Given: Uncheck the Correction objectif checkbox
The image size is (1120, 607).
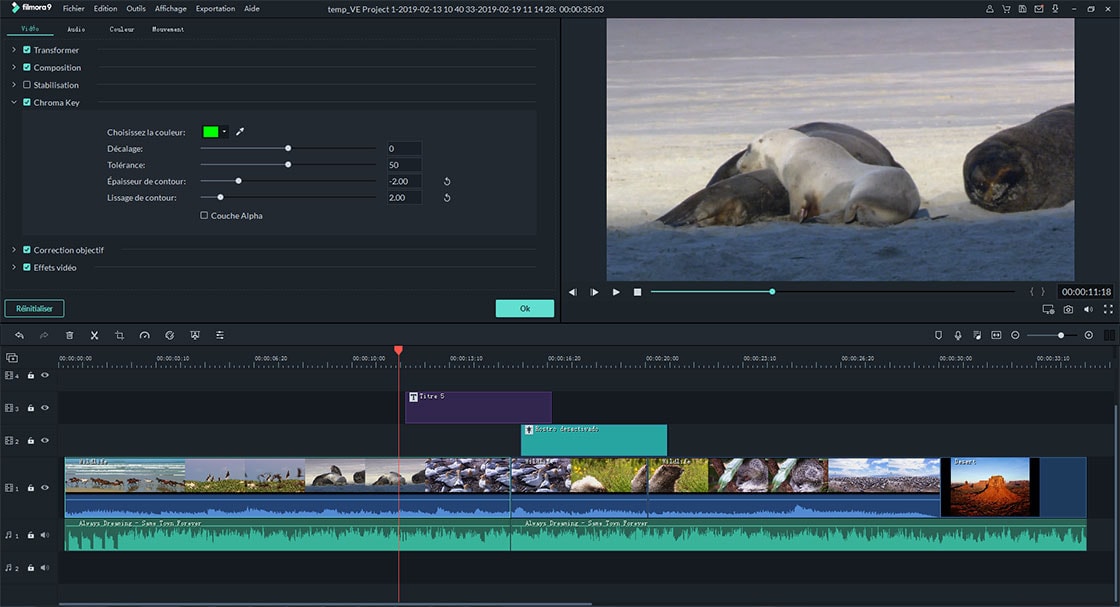Looking at the screenshot, I should tap(26, 250).
